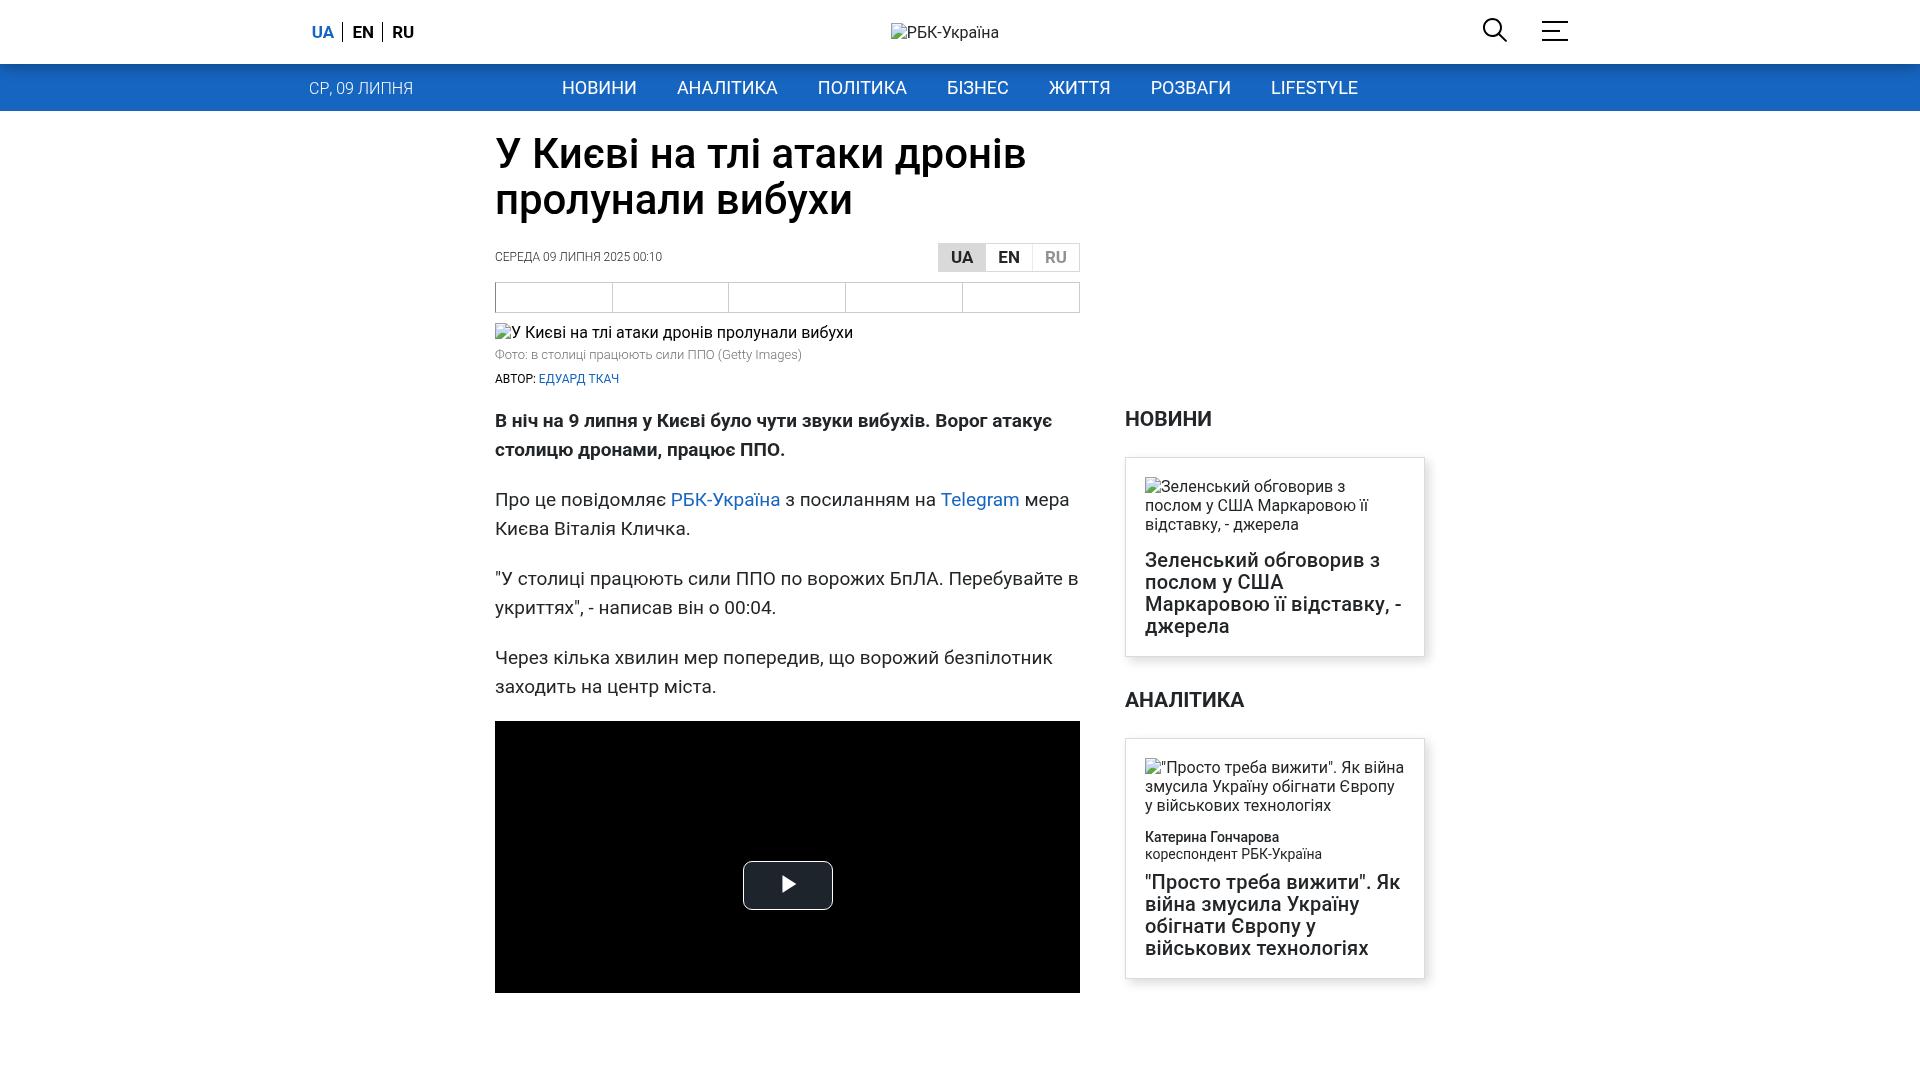Open the LIFESTYLE section

pyautogui.click(x=1314, y=88)
